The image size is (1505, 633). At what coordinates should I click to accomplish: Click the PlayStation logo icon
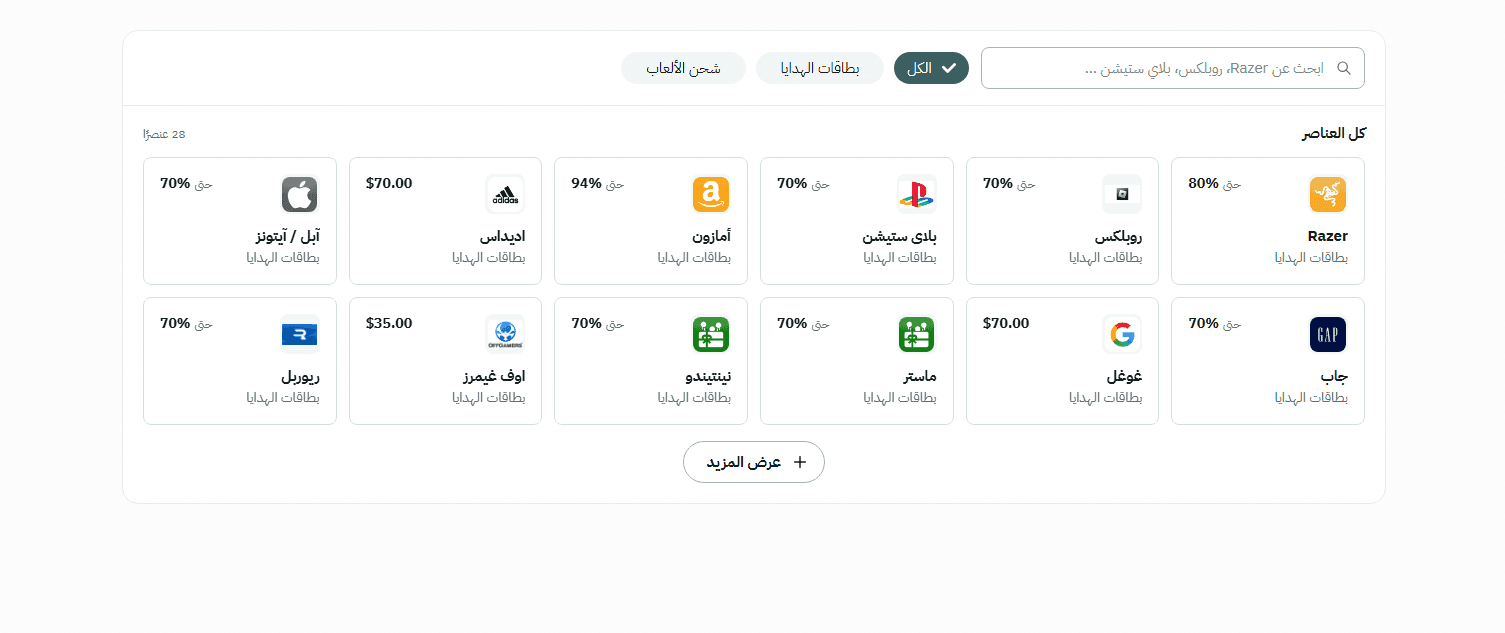pos(916,194)
